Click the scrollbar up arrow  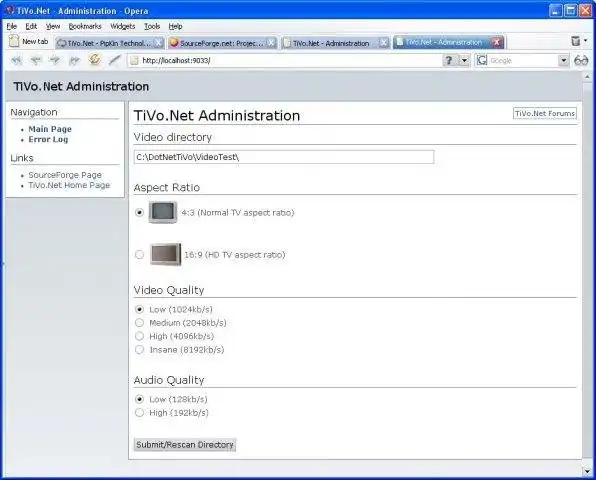pyautogui.click(x=587, y=77)
